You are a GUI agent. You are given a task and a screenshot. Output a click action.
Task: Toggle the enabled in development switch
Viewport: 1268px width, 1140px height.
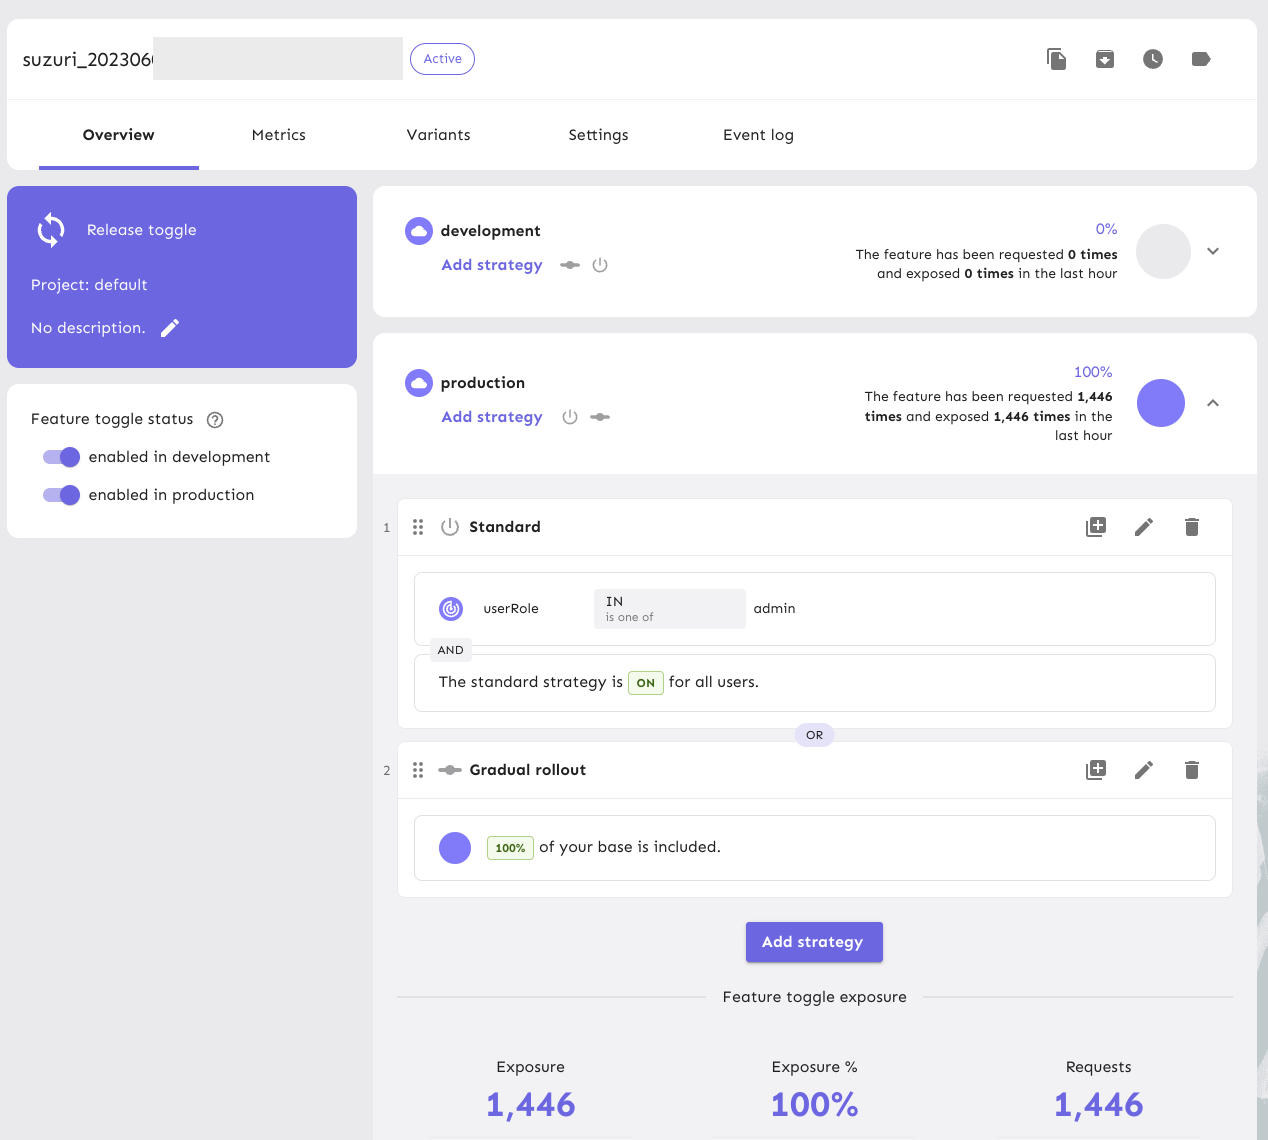click(61, 457)
